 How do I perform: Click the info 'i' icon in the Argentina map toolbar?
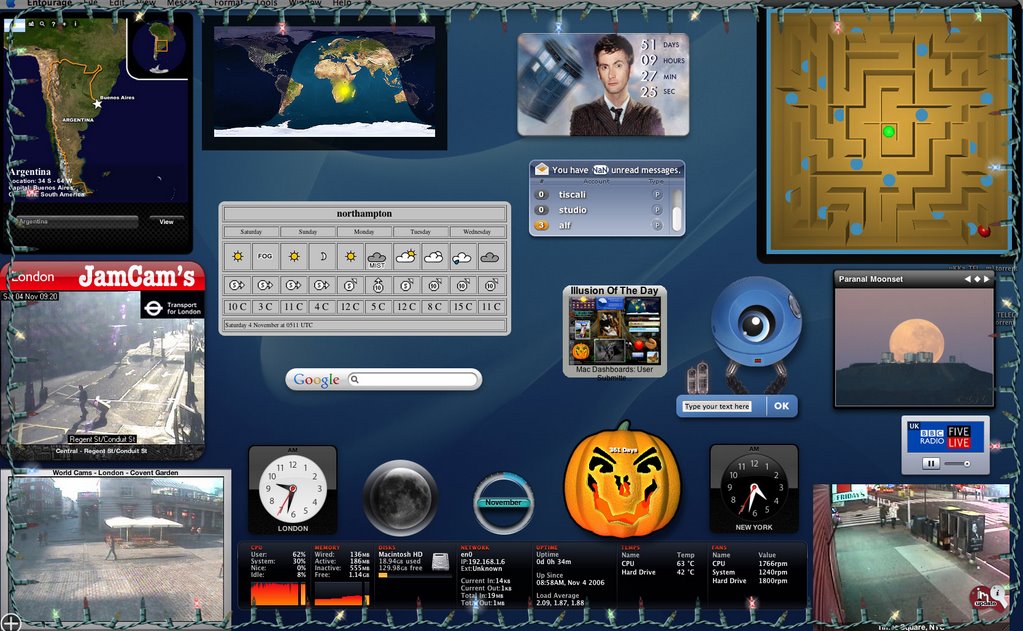click(x=75, y=24)
